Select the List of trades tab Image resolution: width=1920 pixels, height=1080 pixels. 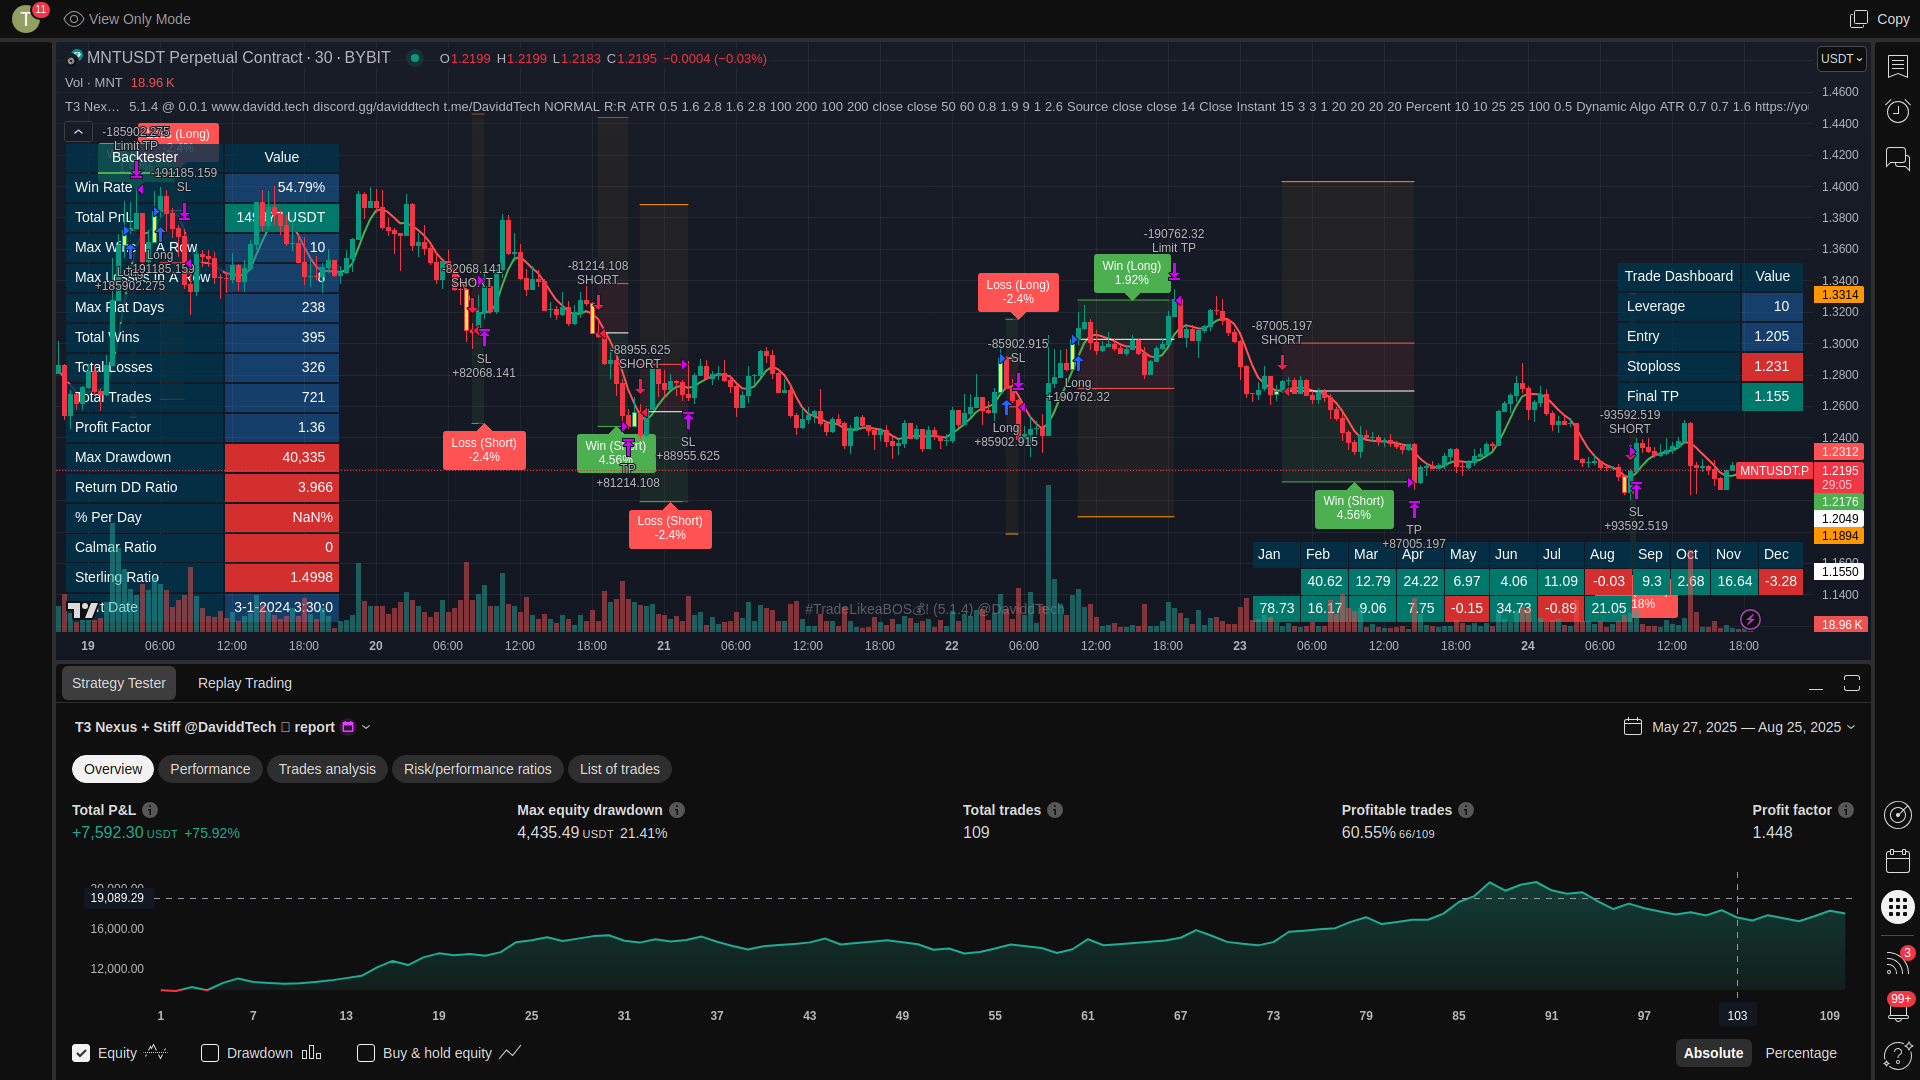click(620, 769)
